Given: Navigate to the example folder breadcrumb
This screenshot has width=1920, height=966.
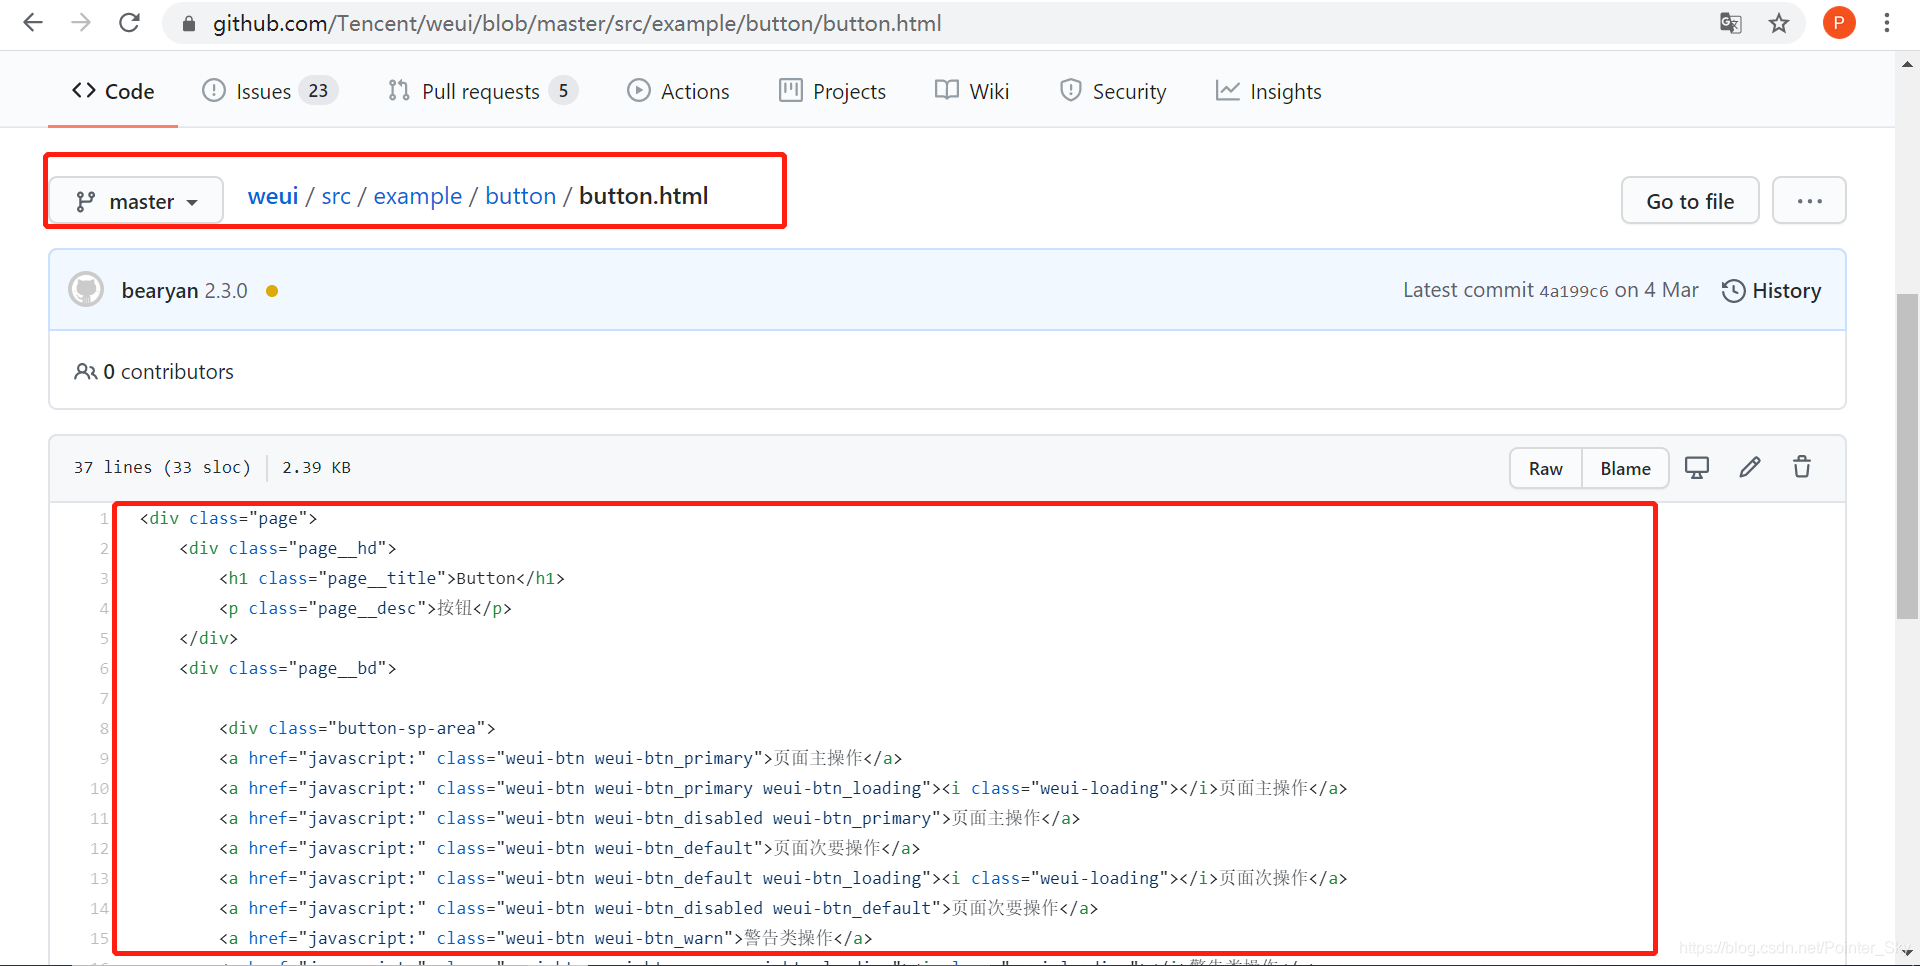Looking at the screenshot, I should coord(418,196).
